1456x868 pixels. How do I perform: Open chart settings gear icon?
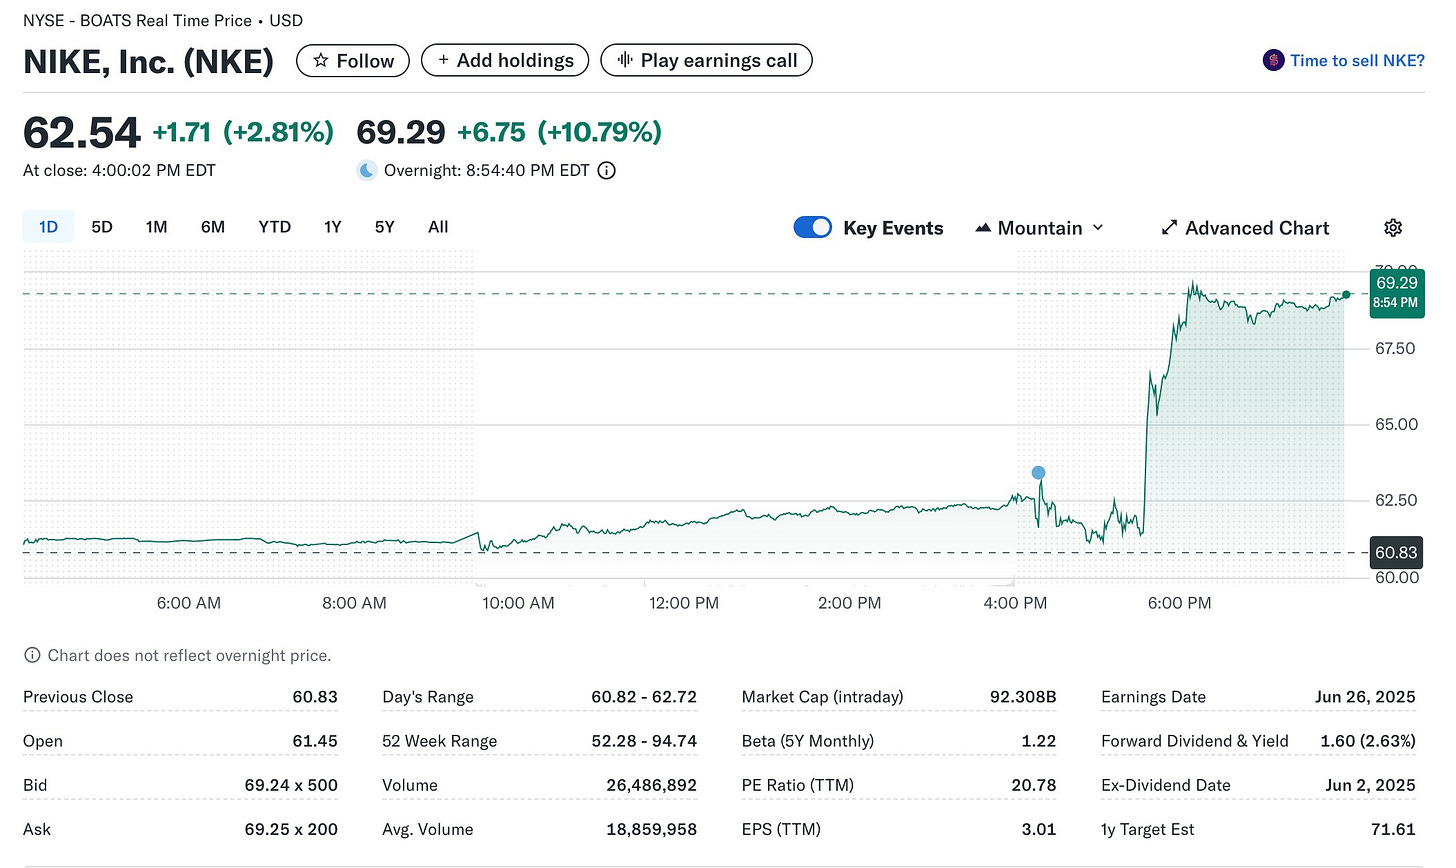(1393, 228)
